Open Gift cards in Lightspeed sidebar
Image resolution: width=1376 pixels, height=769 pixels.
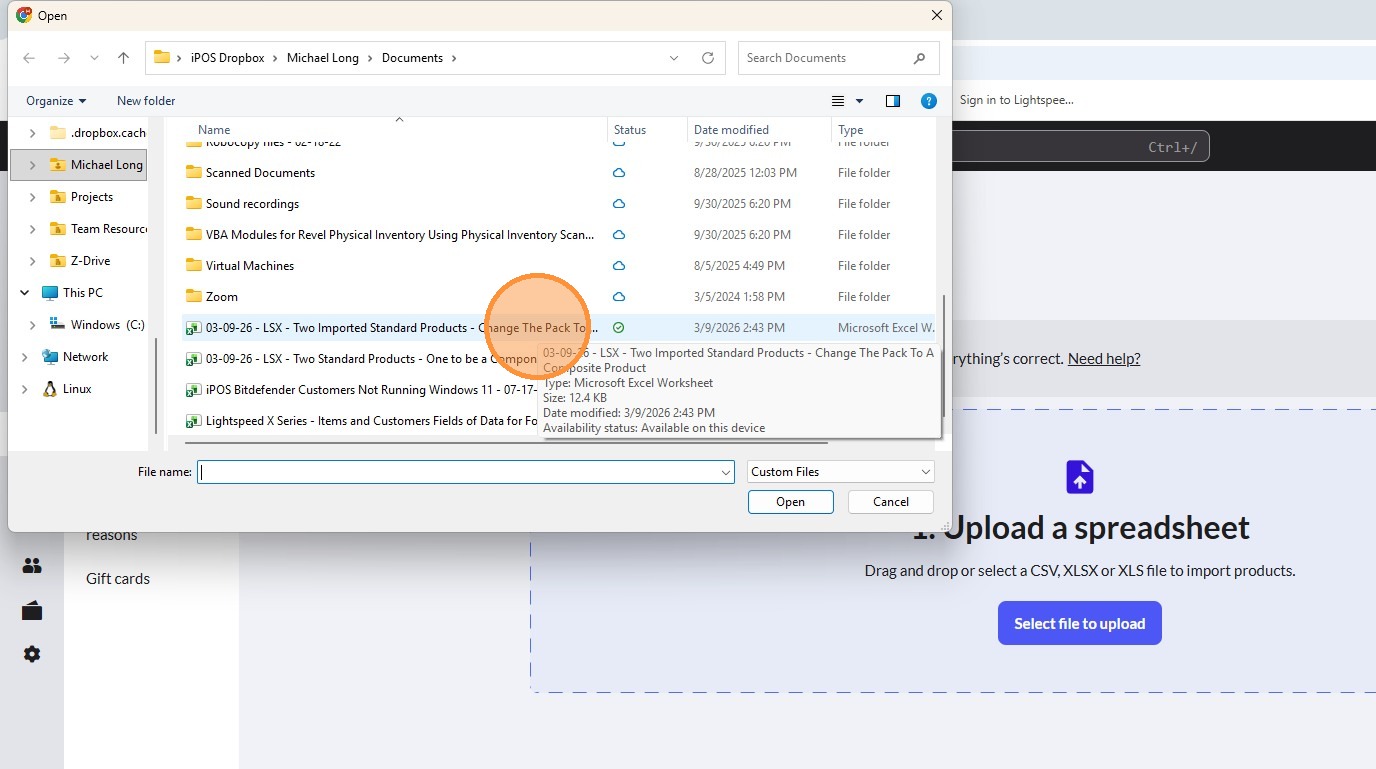[118, 578]
